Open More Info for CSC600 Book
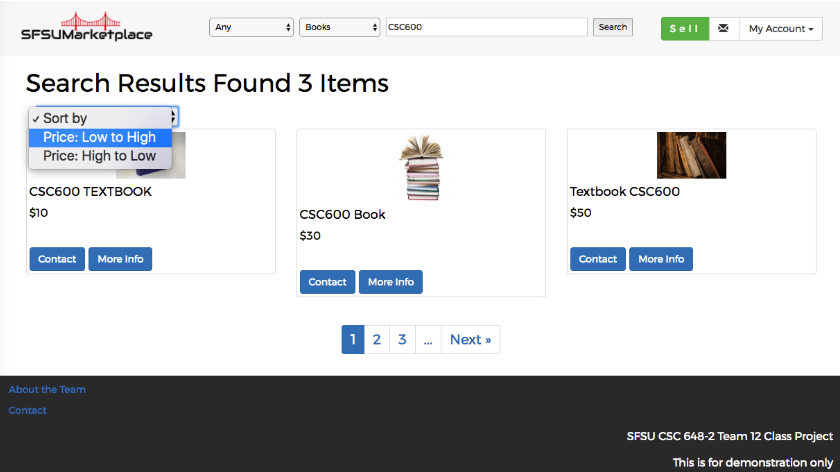The image size is (840, 472). (390, 282)
